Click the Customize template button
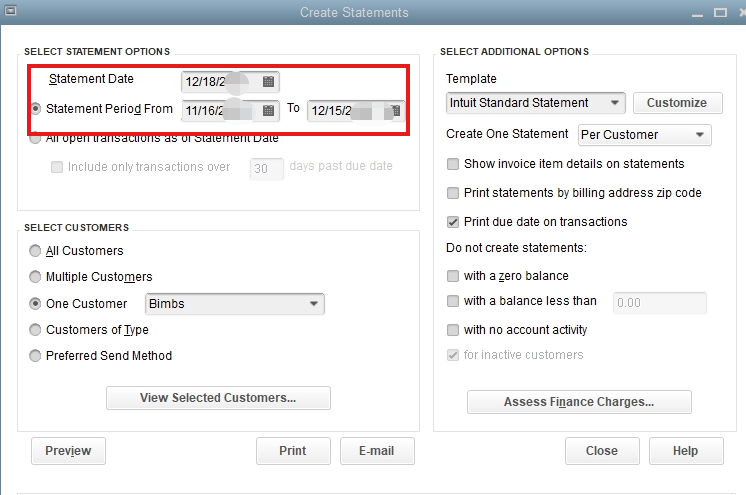Image resolution: width=746 pixels, height=495 pixels. click(677, 103)
